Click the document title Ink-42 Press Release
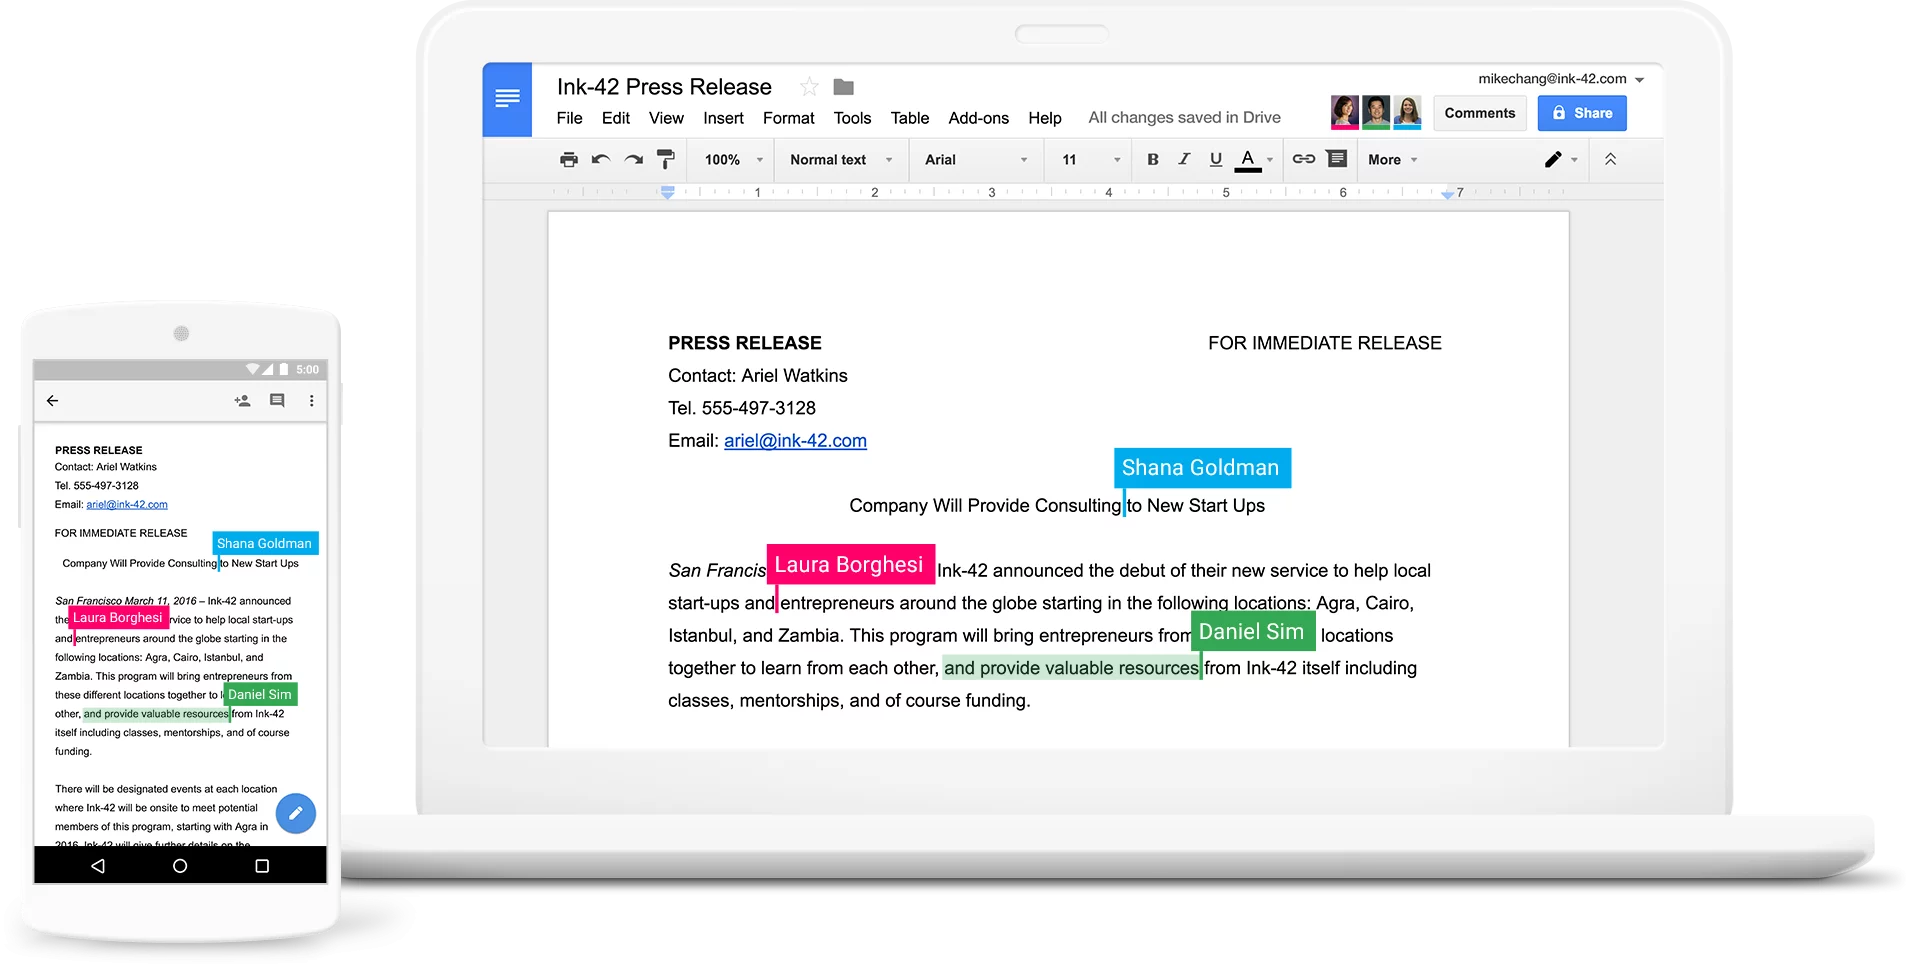 pos(664,87)
